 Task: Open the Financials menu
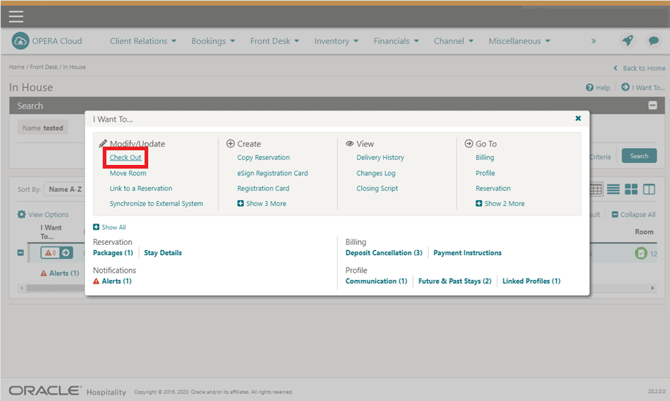(x=396, y=41)
